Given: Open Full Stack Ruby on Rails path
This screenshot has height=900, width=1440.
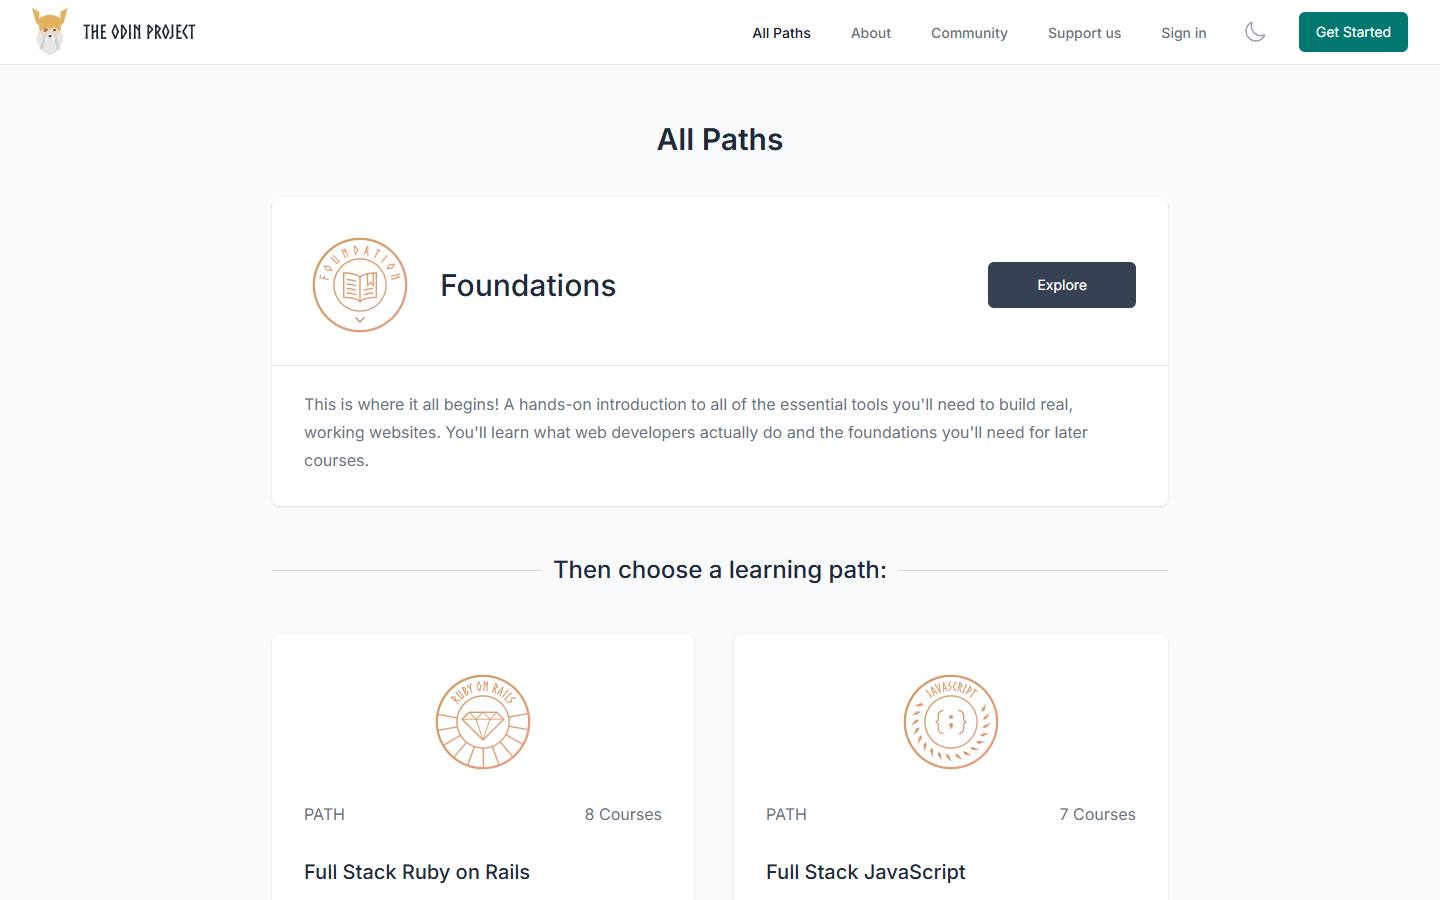Looking at the screenshot, I should pos(417,872).
